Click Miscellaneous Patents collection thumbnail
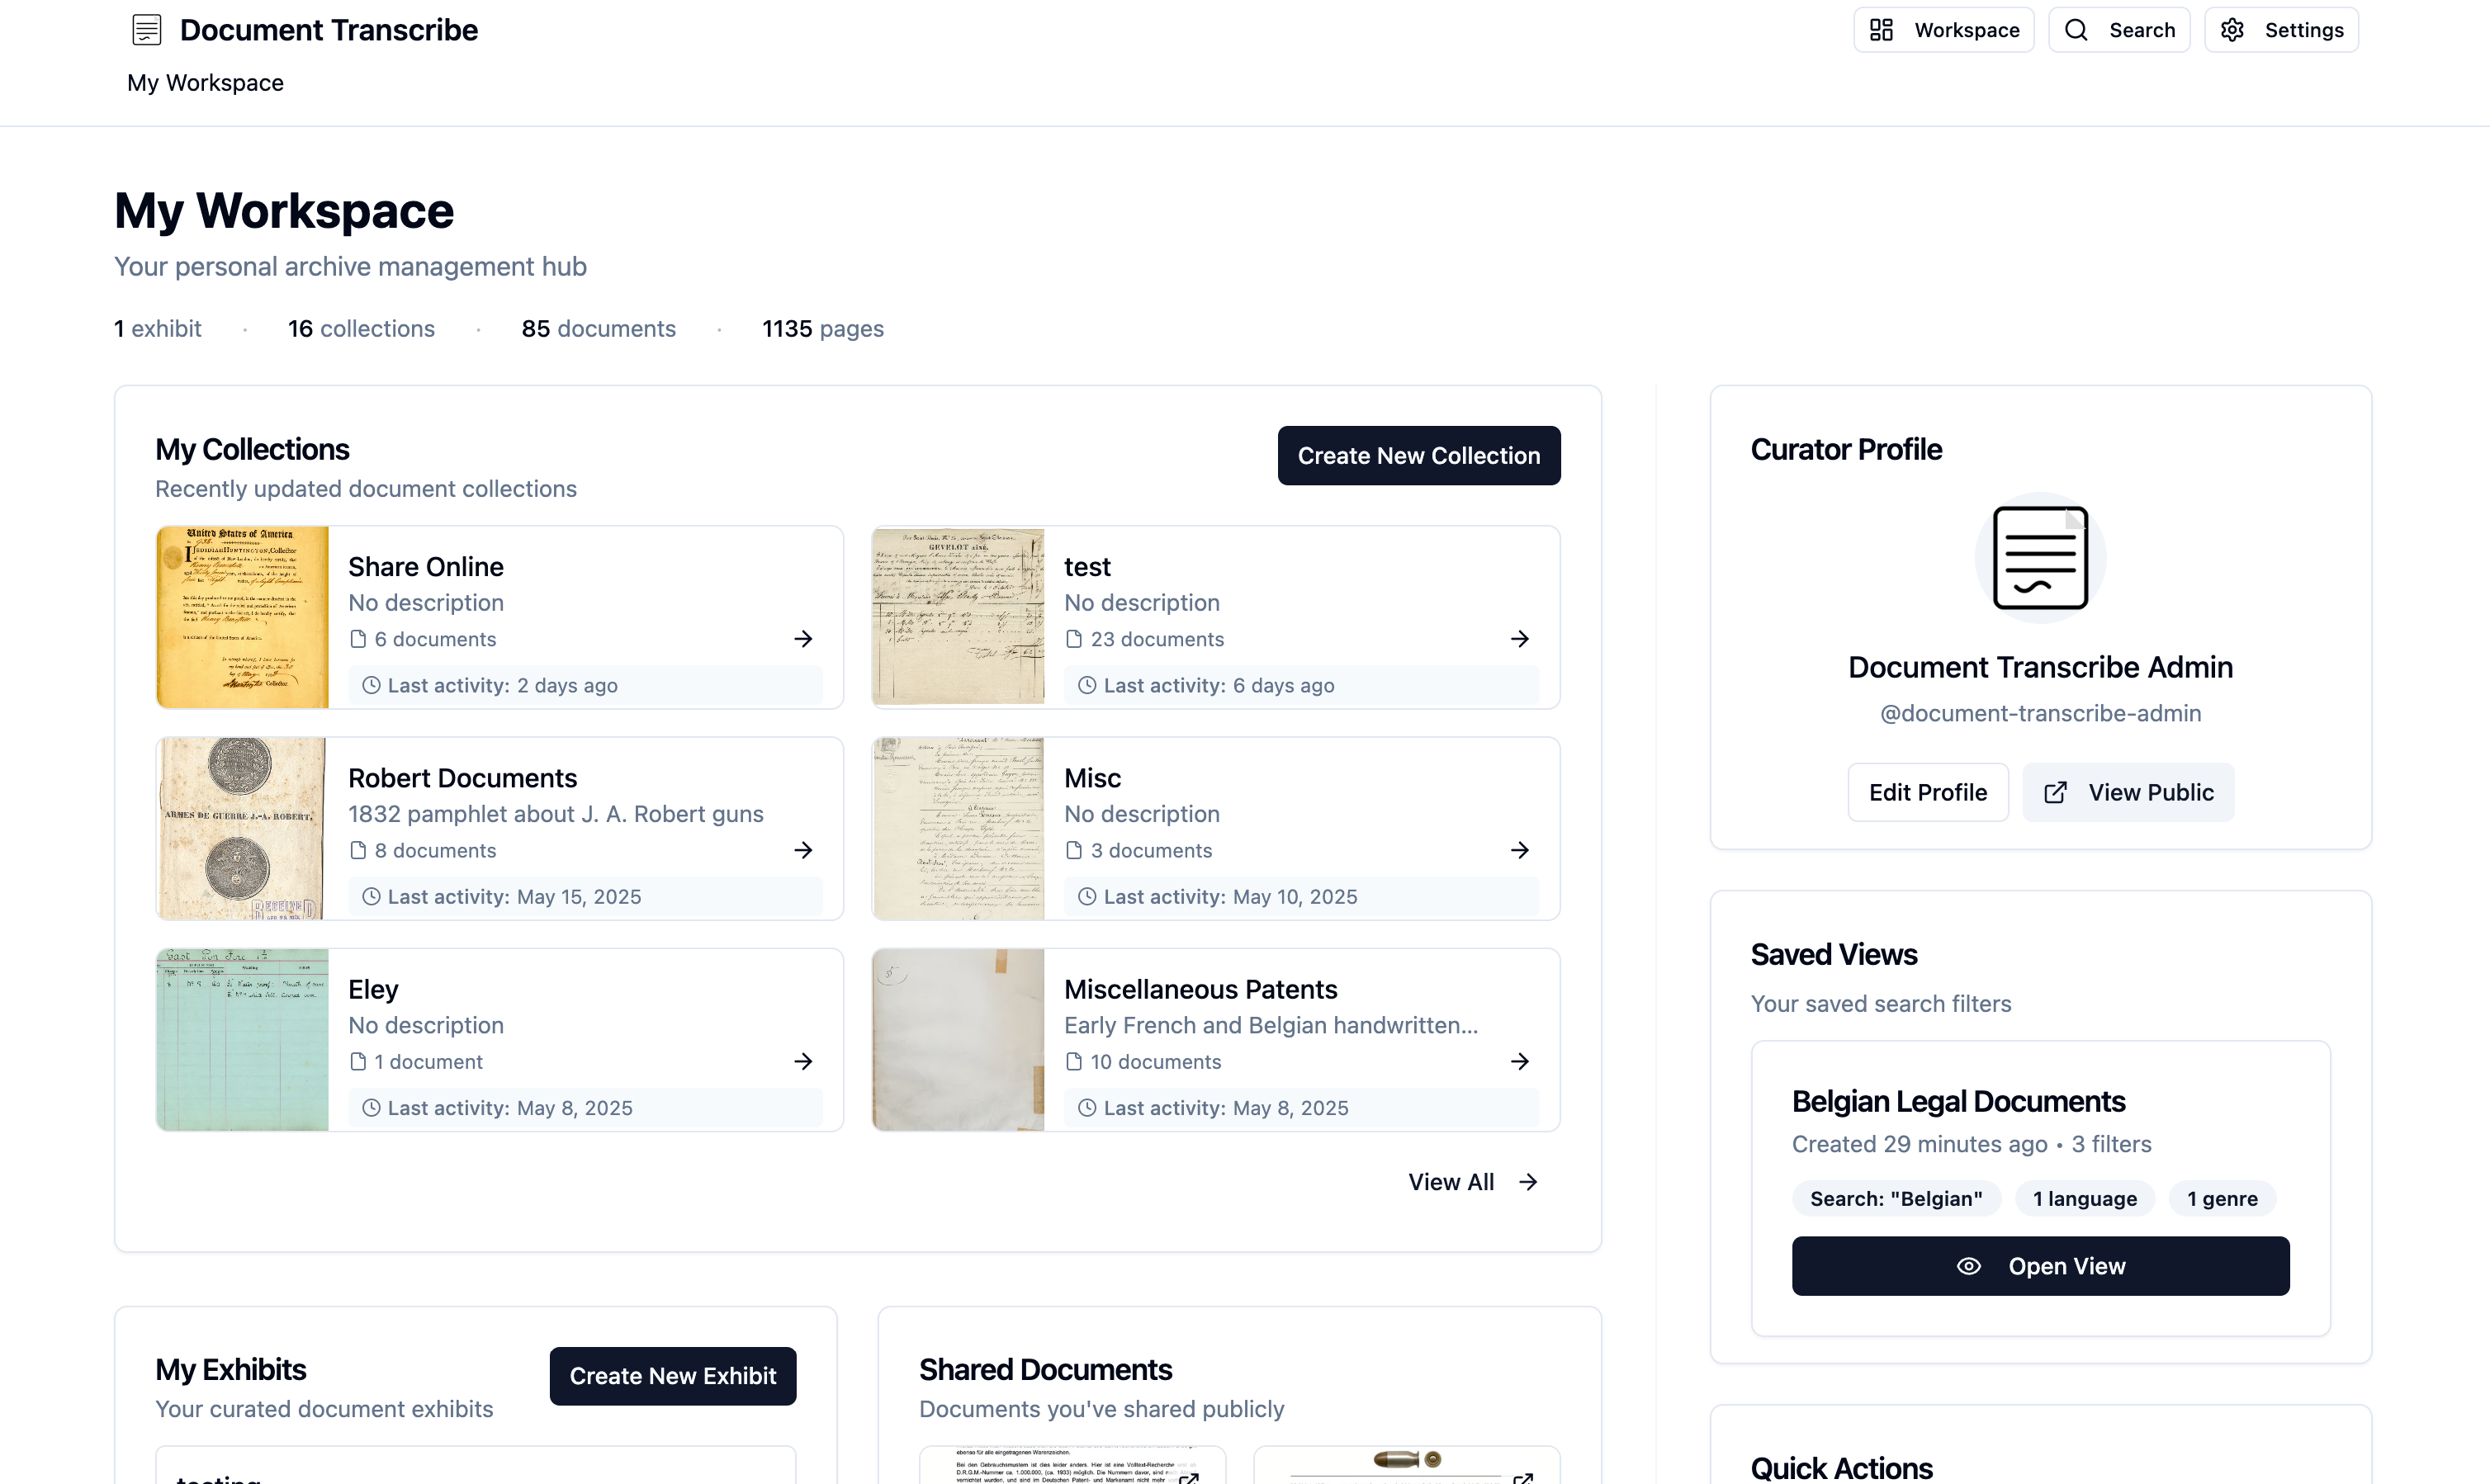This screenshot has height=1484, width=2490. (x=958, y=1040)
